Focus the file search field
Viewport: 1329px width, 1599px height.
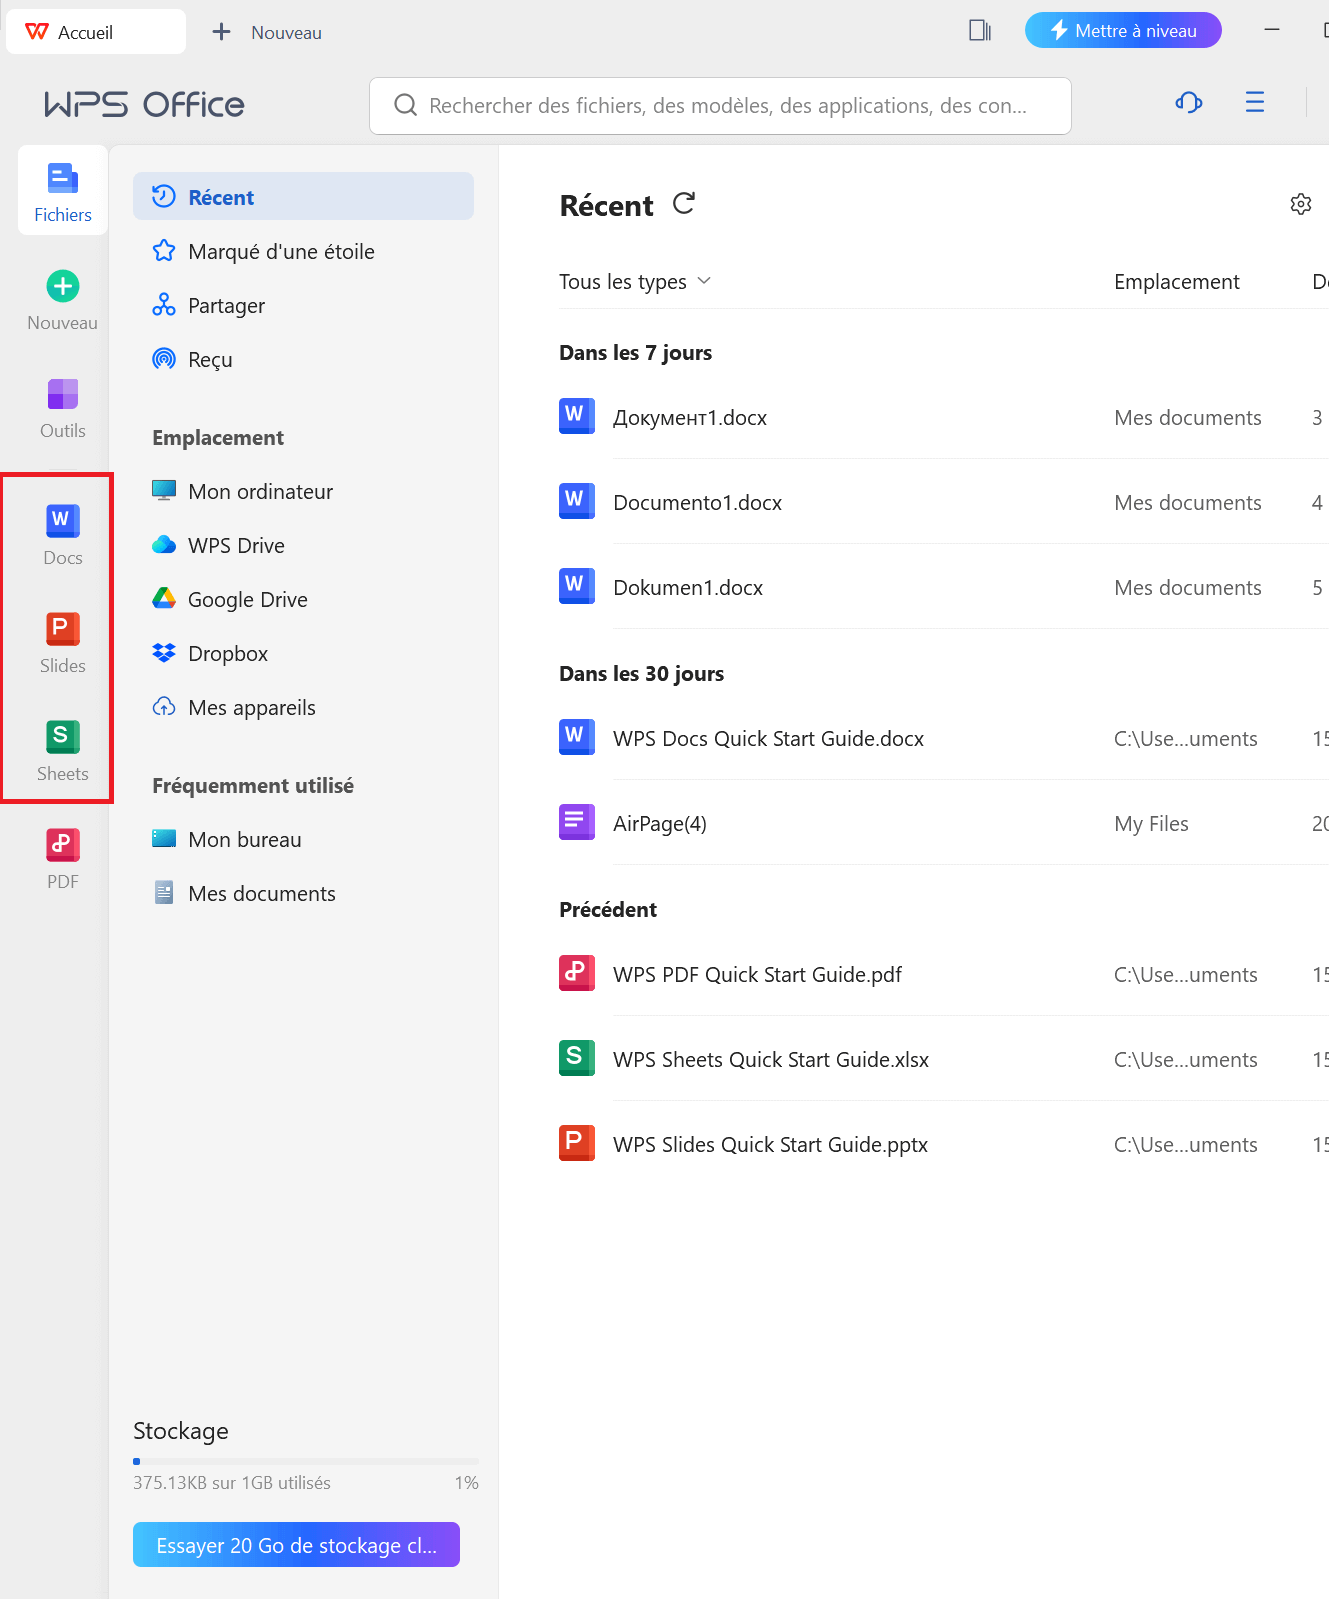pyautogui.click(x=720, y=106)
